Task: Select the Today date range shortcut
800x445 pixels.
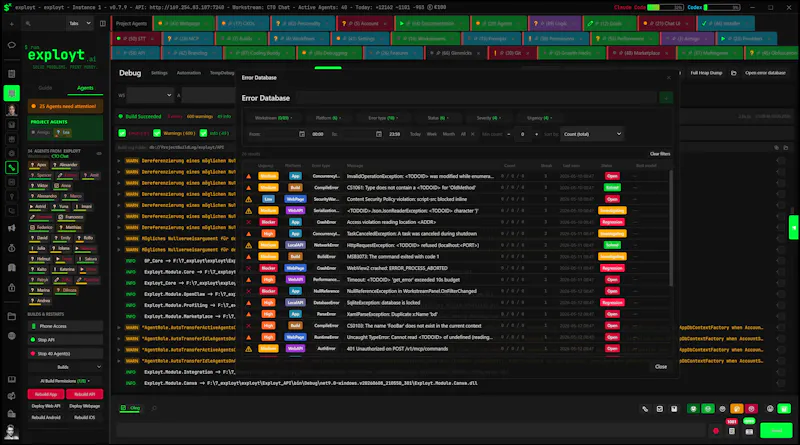Action: click(x=415, y=134)
